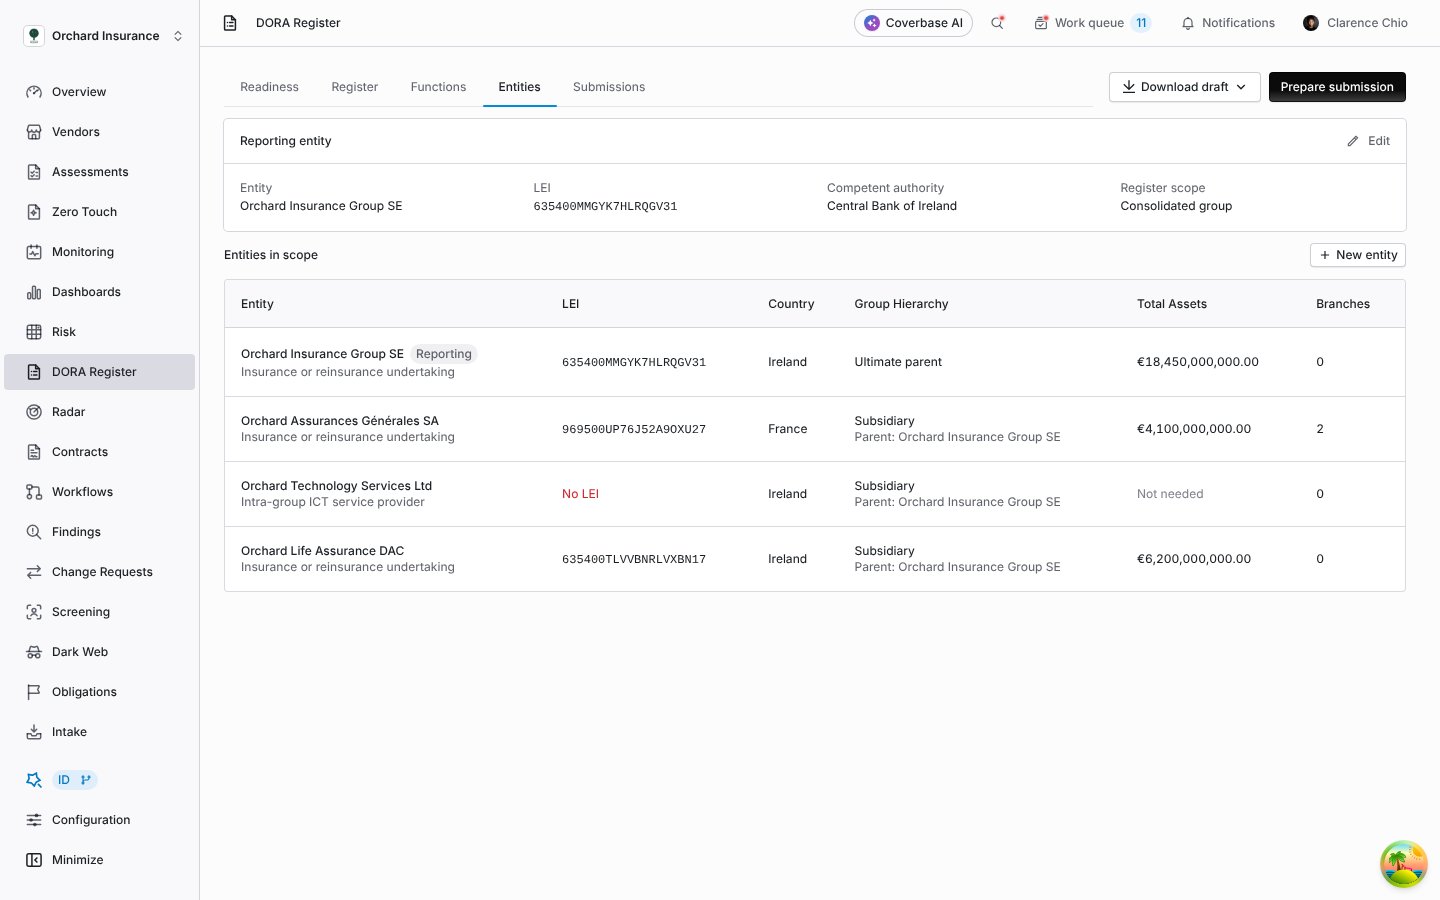Open the Intake tray icon
Viewport: 1440px width, 900px height.
click(x=34, y=732)
